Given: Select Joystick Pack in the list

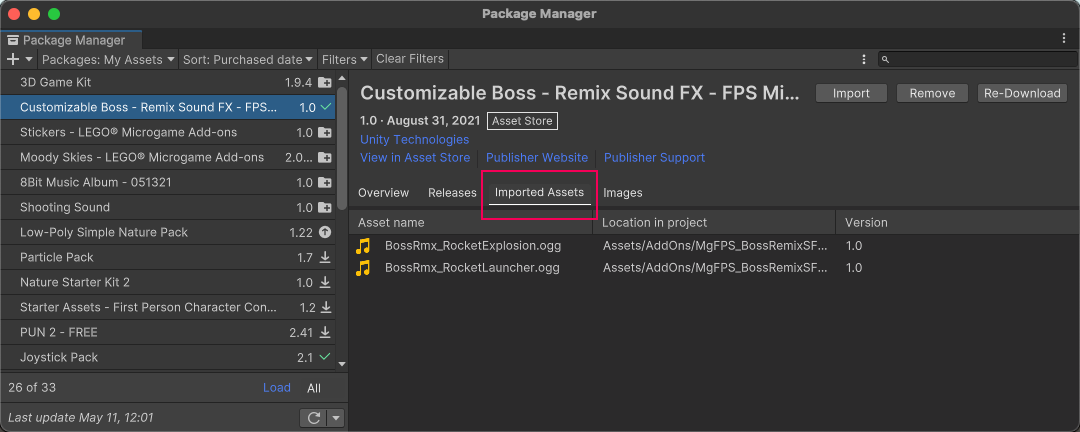Looking at the screenshot, I should 168,357.
